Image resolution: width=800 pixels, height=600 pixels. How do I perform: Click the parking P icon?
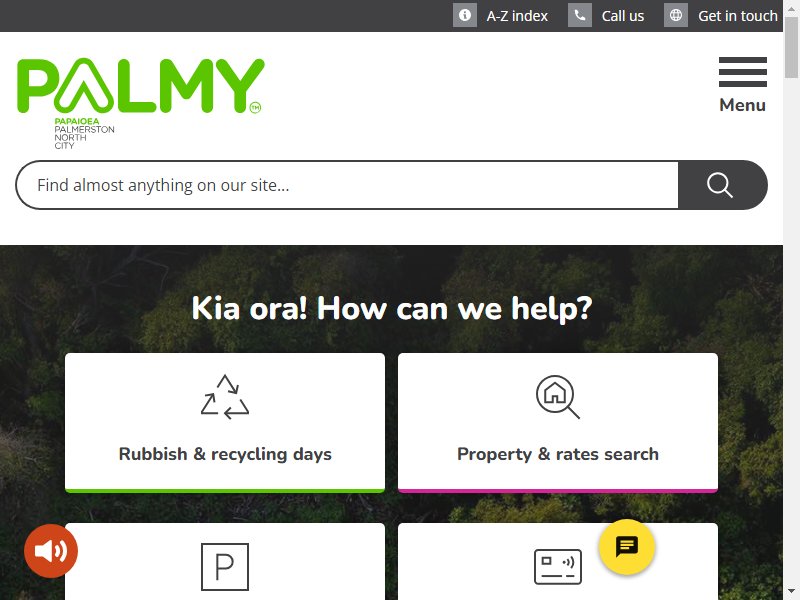224,567
